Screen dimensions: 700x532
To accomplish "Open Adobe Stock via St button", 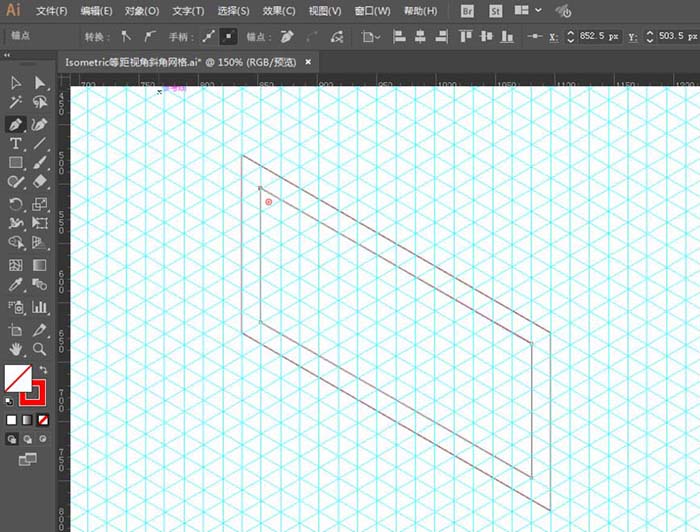I will (x=496, y=11).
